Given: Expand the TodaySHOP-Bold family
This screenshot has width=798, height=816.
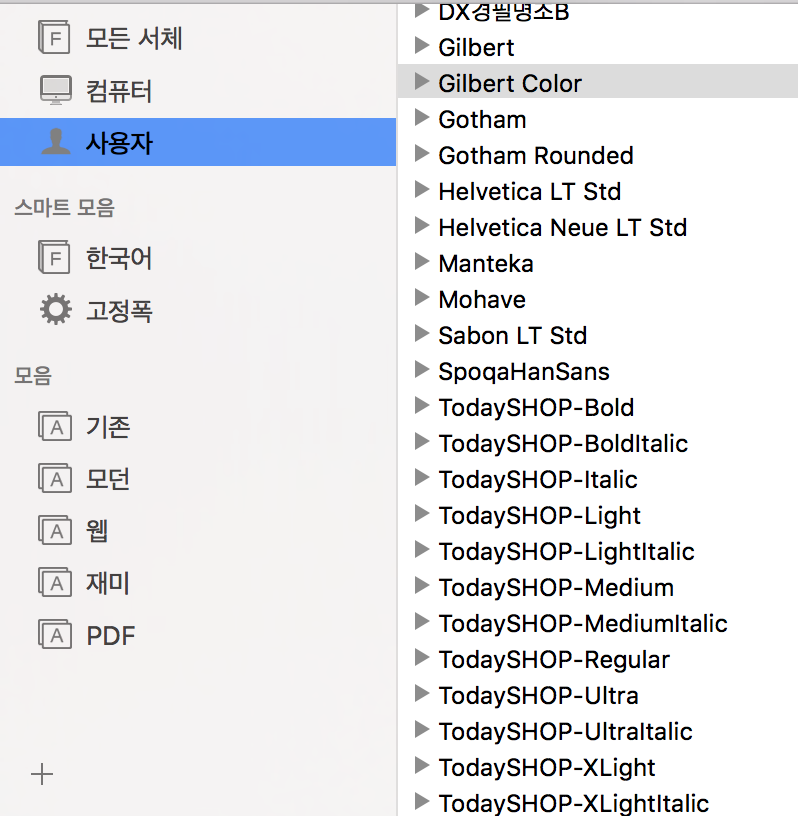Looking at the screenshot, I should point(422,405).
